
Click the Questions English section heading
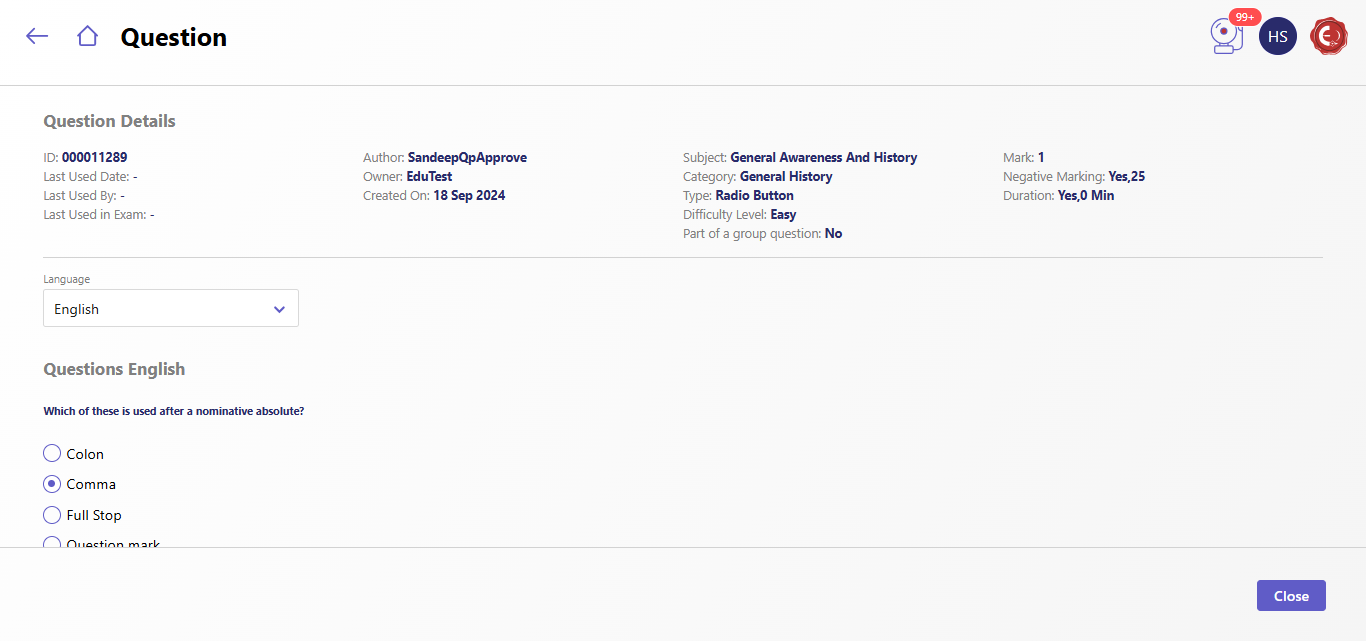[x=114, y=369]
